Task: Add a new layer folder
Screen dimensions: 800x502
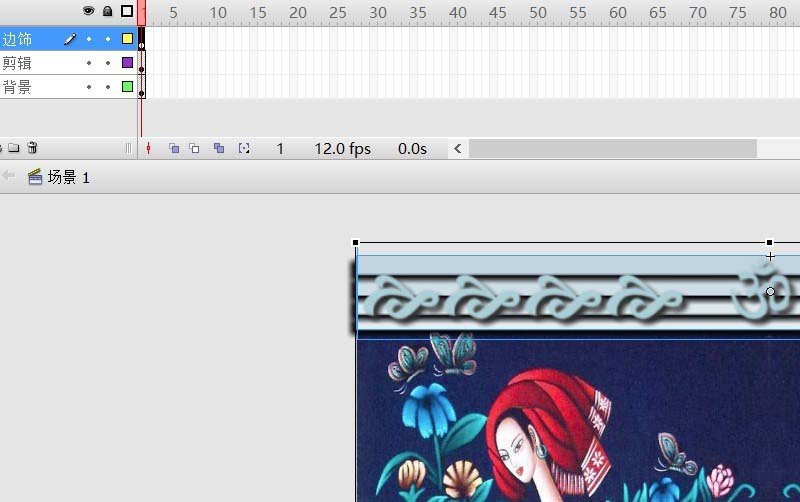Action: tap(14, 148)
